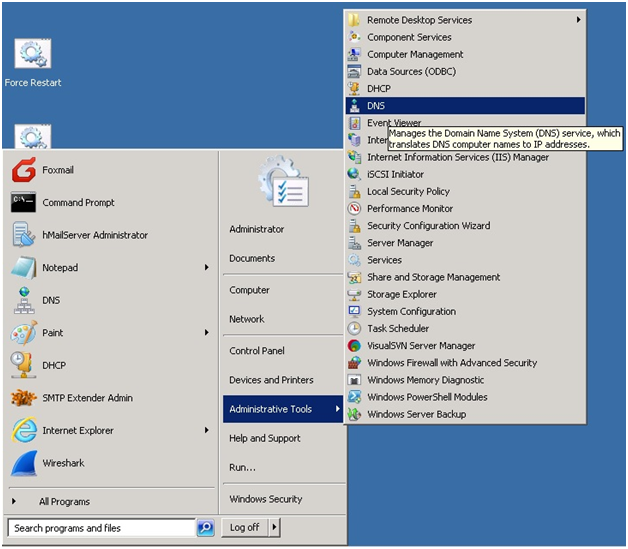Click the Search programs and files box
Image resolution: width=628 pixels, height=549 pixels.
click(102, 528)
